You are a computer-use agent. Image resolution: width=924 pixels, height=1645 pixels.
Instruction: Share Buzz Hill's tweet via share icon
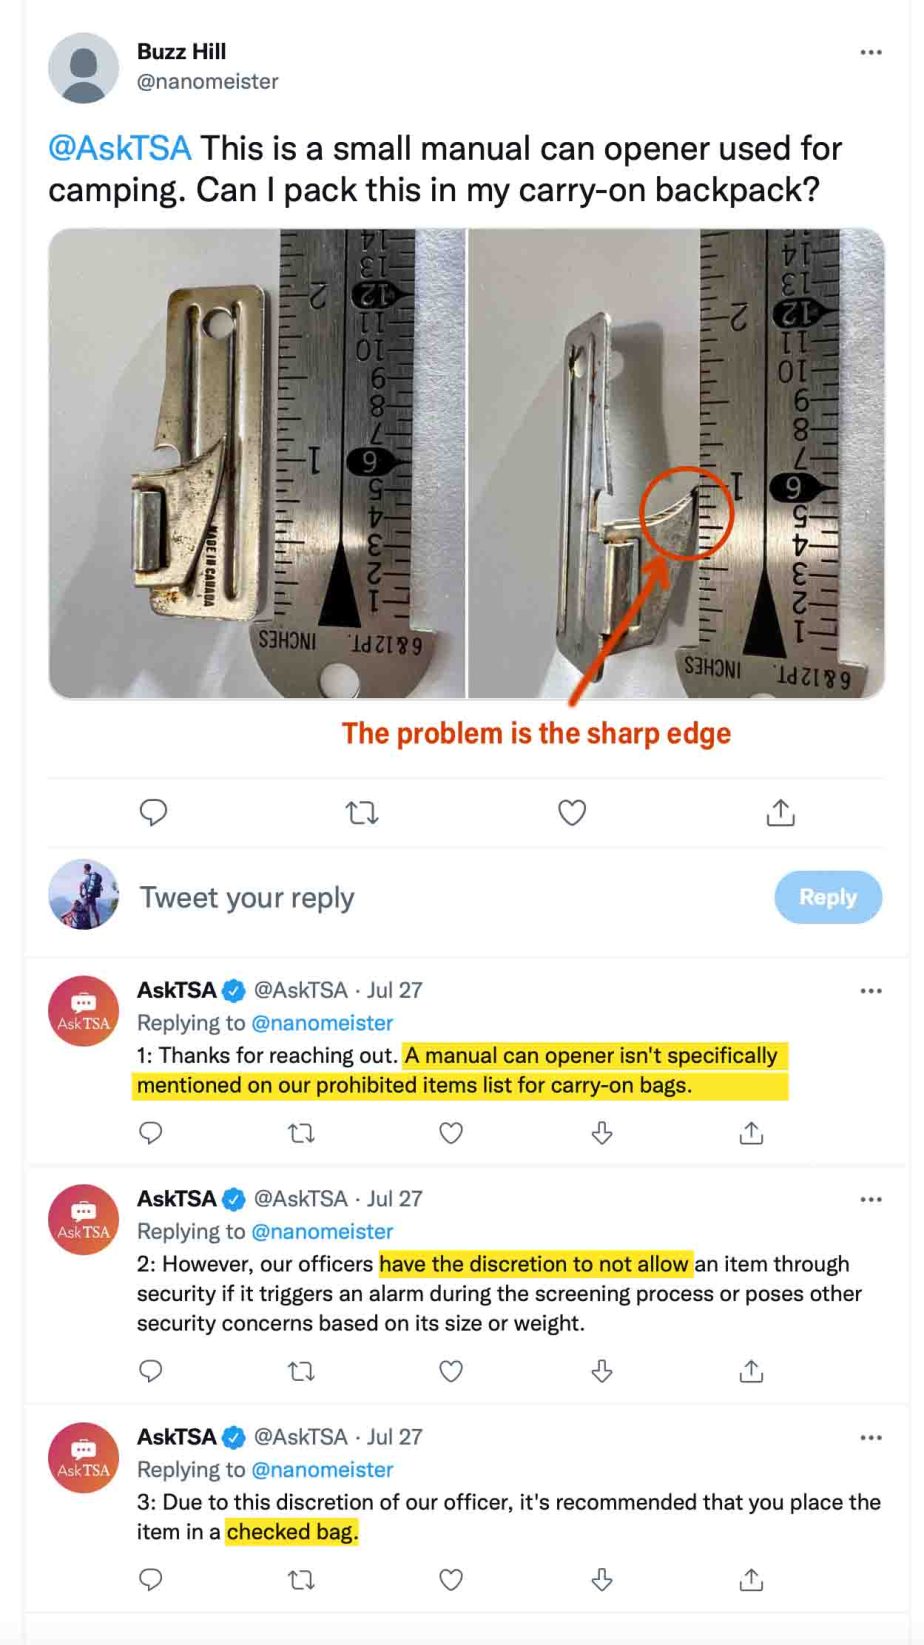(780, 813)
